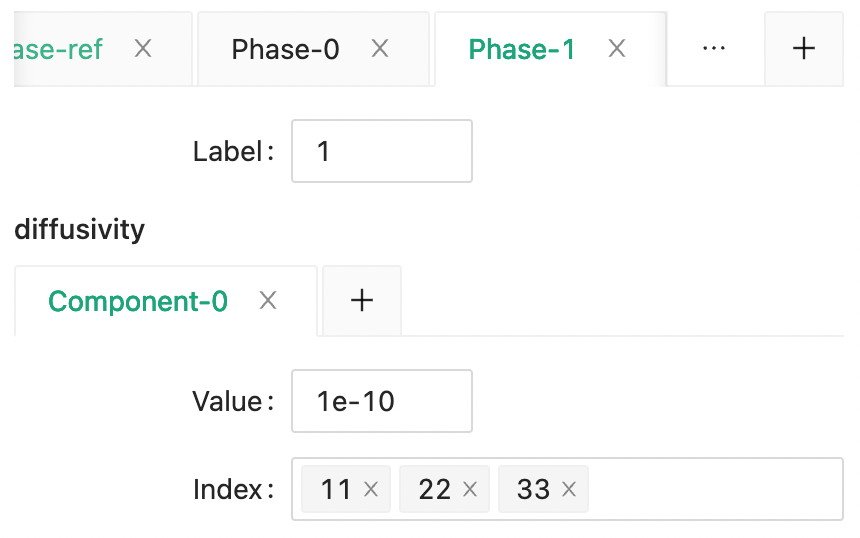Select the Component-0 tab
Viewport: 860px width, 538px height.
(138, 301)
